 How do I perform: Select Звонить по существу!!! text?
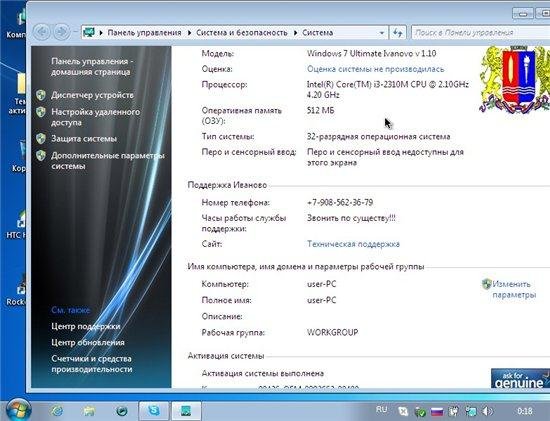[351, 218]
